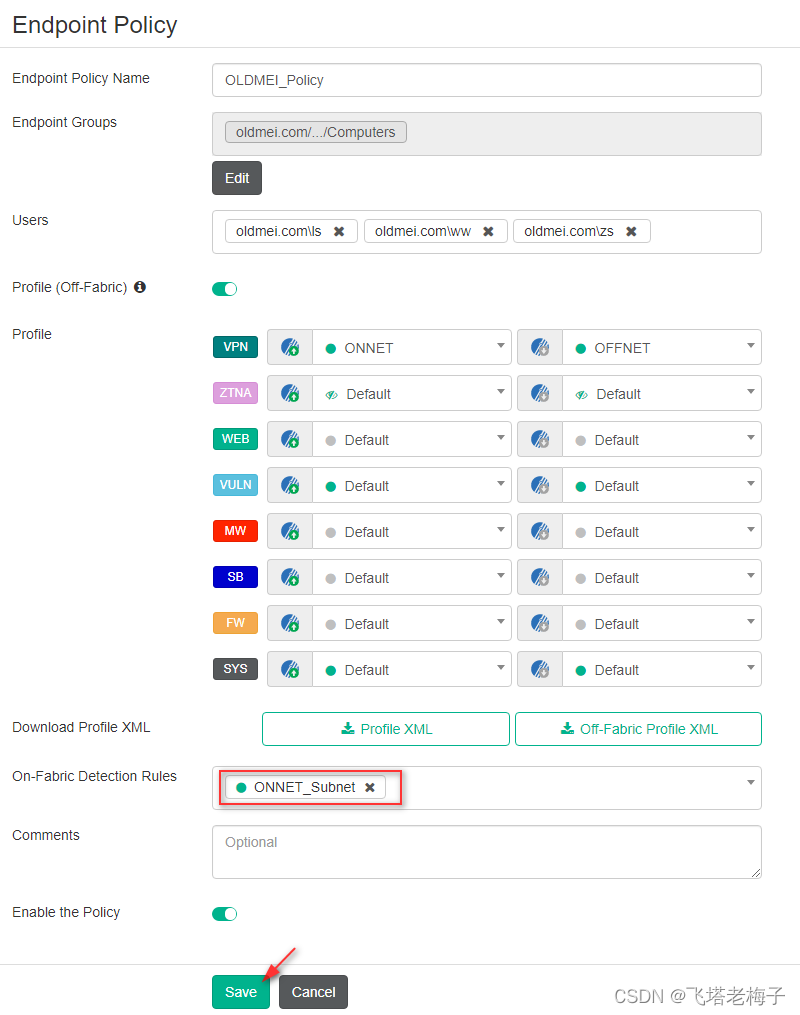
Task: Remove user oldmei.com\ww
Action: point(489,232)
